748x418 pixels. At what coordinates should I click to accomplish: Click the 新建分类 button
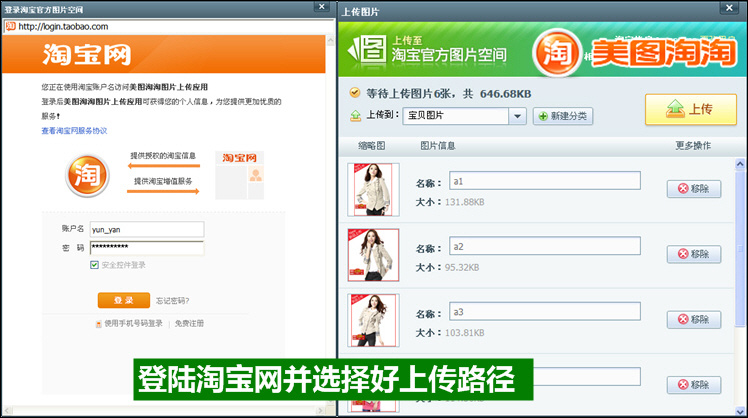click(x=563, y=116)
